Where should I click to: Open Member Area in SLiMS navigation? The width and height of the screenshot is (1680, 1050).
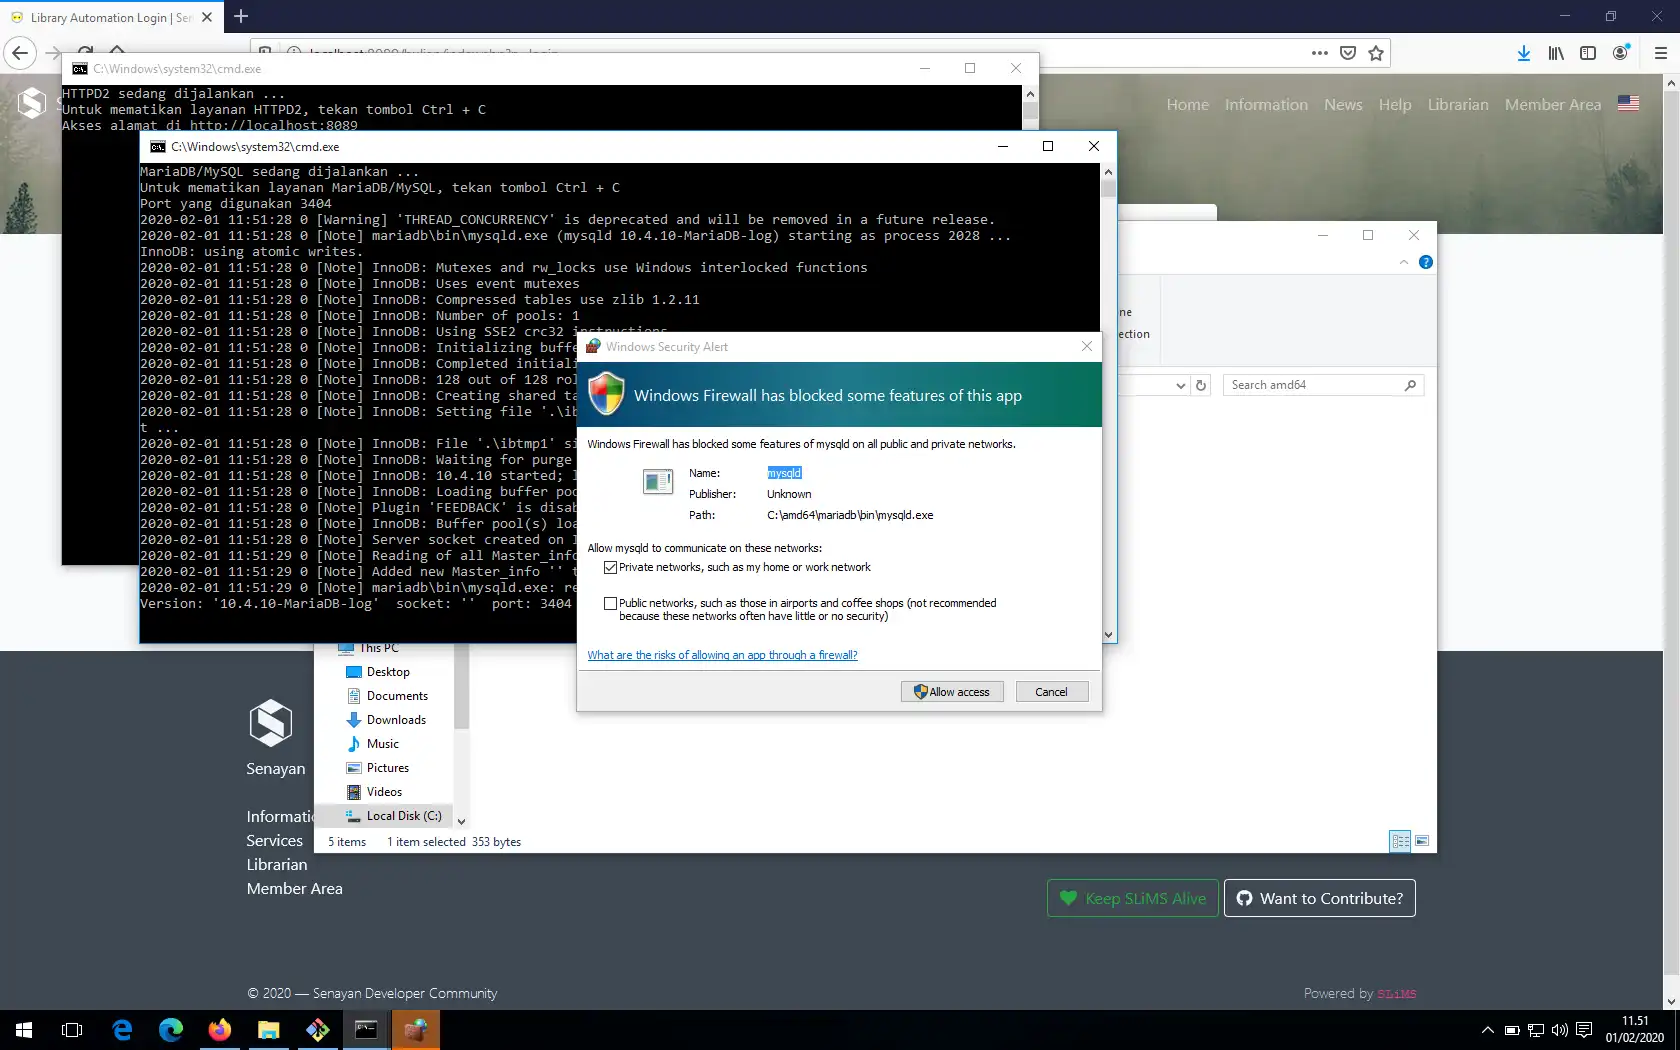point(1553,104)
